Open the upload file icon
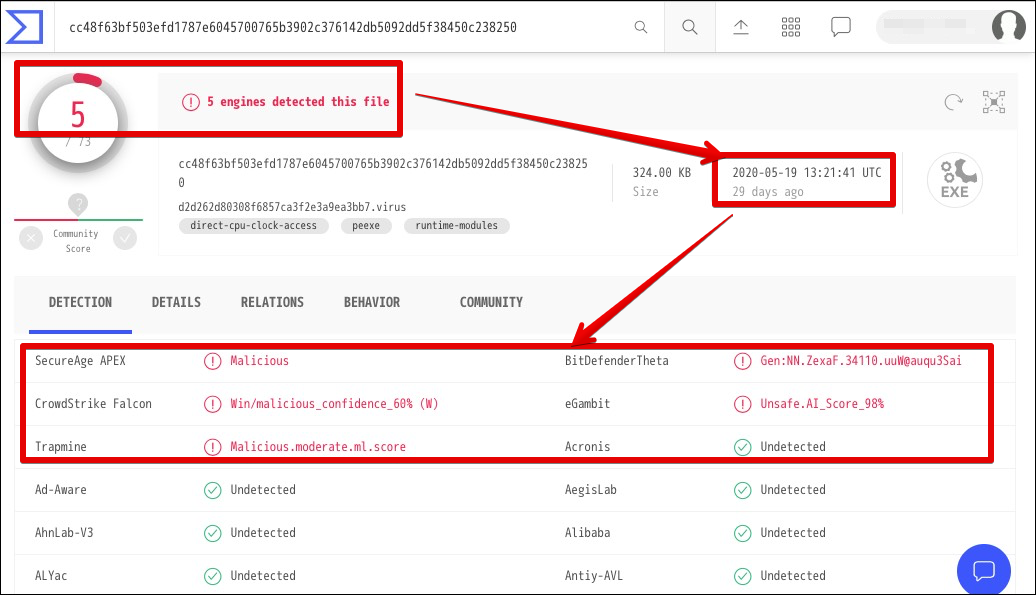Image resolution: width=1036 pixels, height=595 pixels. click(741, 27)
